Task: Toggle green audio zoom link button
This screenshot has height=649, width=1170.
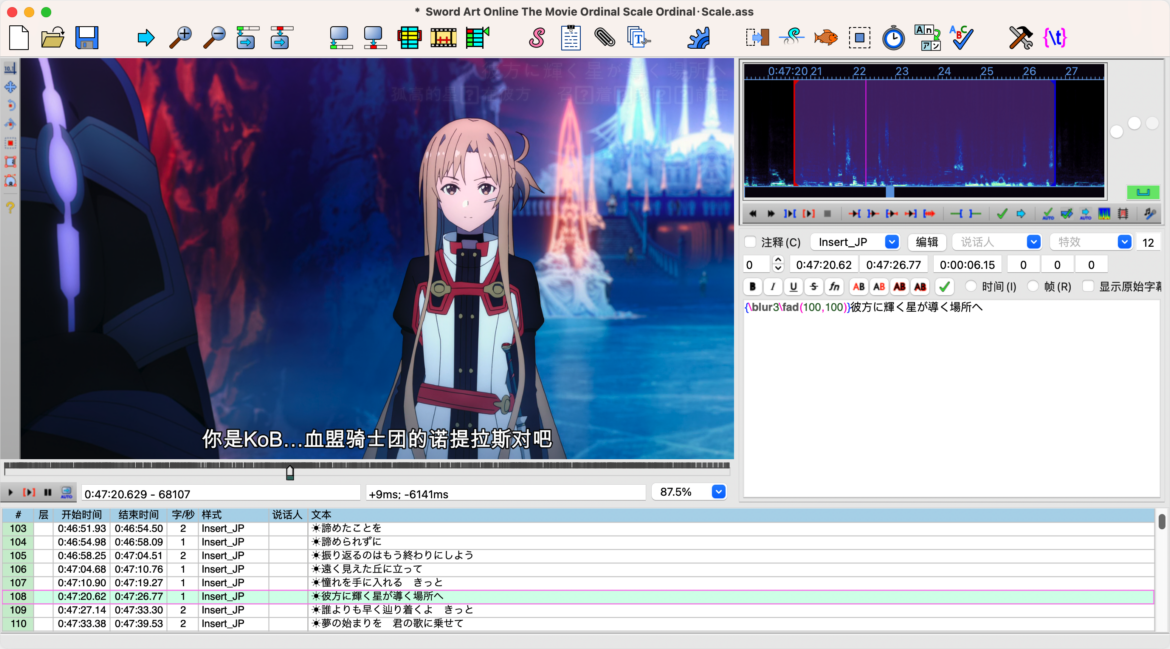Action: coord(1142,192)
